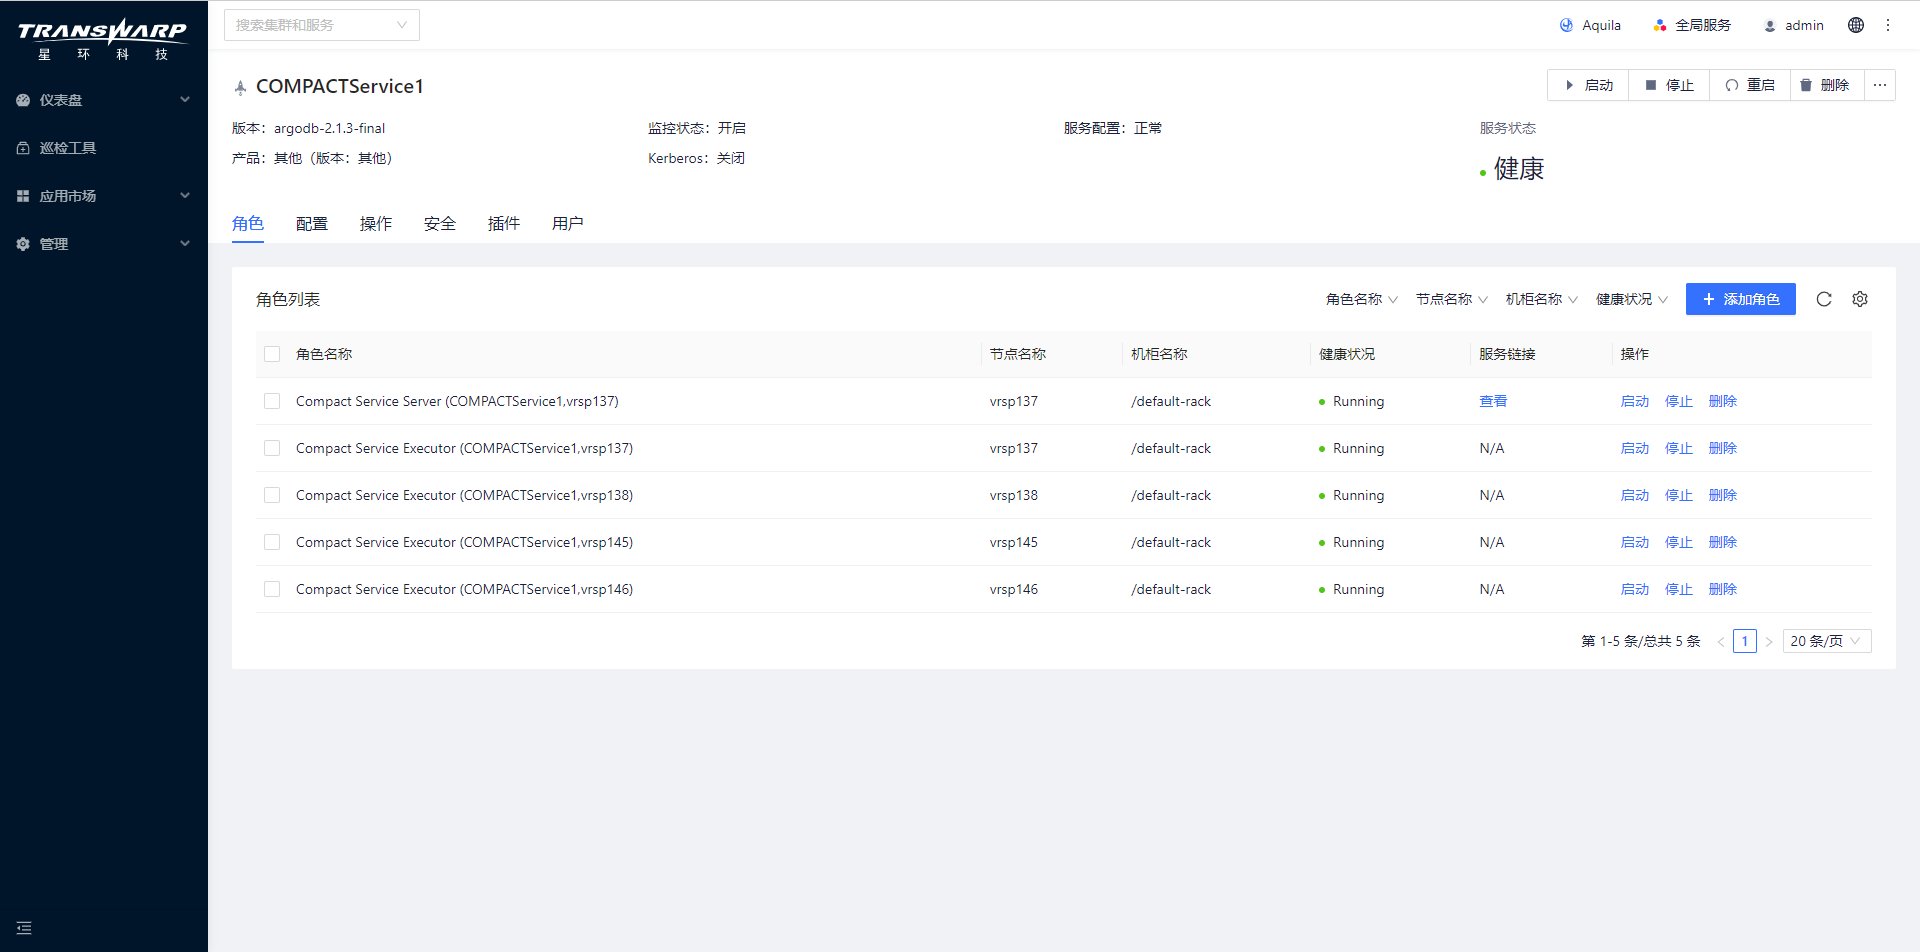Click 第 1-5 条/总共 5 条 pagination text
1920x952 pixels.
click(1641, 641)
